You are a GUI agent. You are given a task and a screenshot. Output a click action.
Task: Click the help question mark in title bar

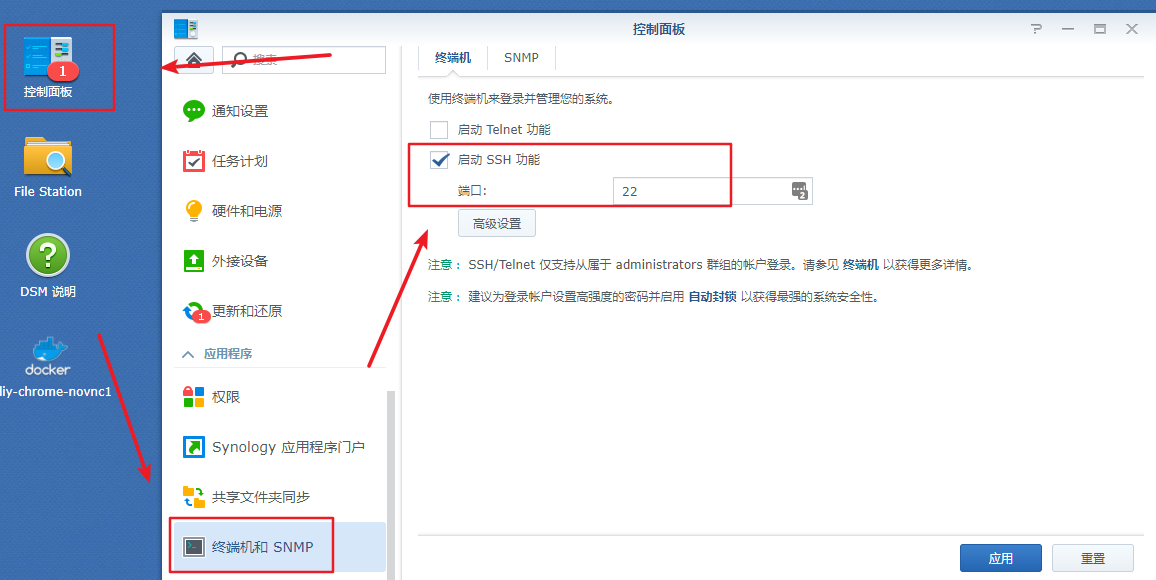tap(1037, 29)
